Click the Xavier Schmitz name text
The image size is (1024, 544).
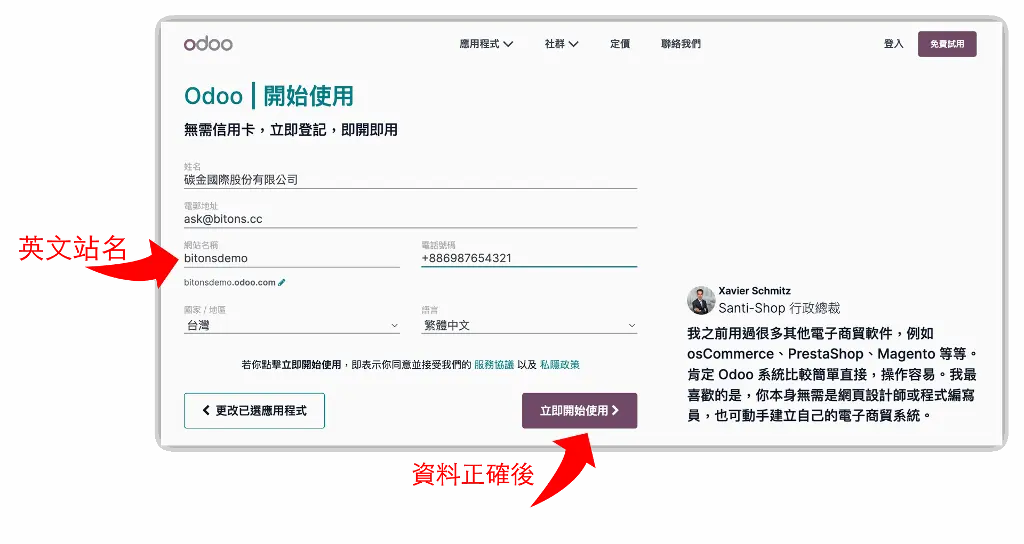[x=754, y=291]
